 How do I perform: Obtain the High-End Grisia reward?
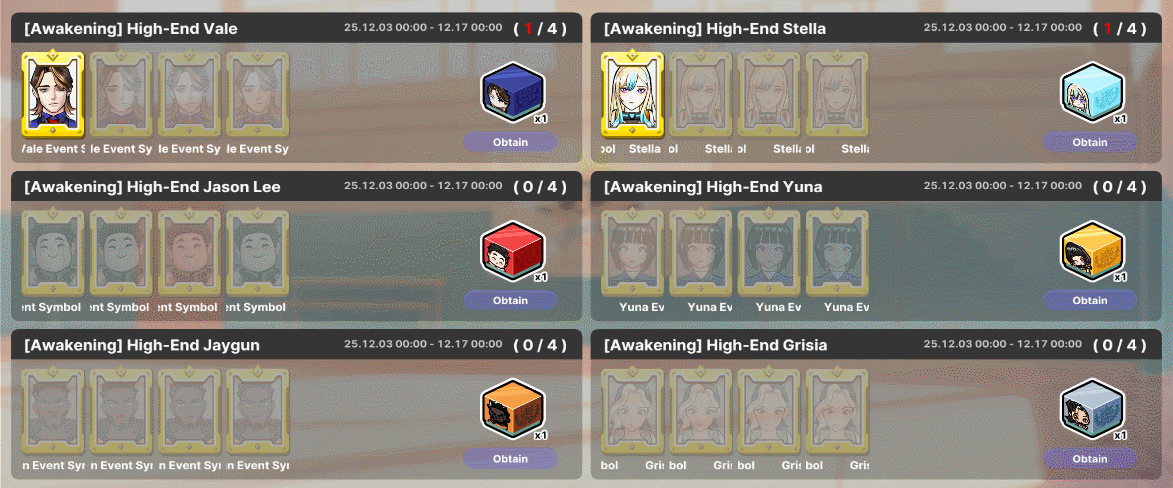point(1090,459)
